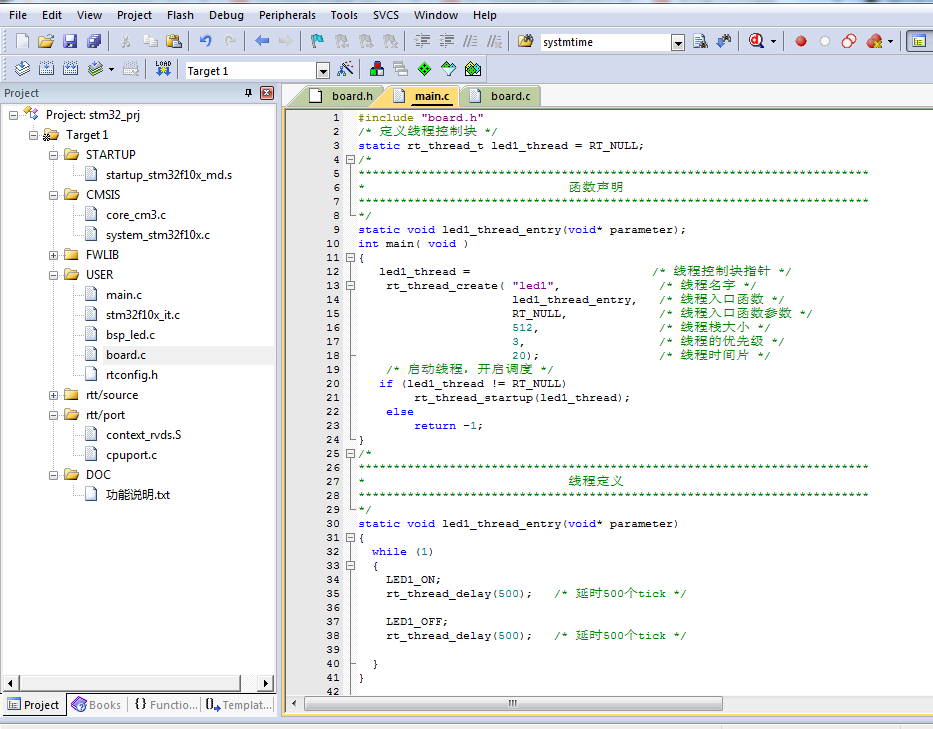Image resolution: width=933 pixels, height=729 pixels.
Task: Click the Save All files icon
Action: click(x=94, y=41)
